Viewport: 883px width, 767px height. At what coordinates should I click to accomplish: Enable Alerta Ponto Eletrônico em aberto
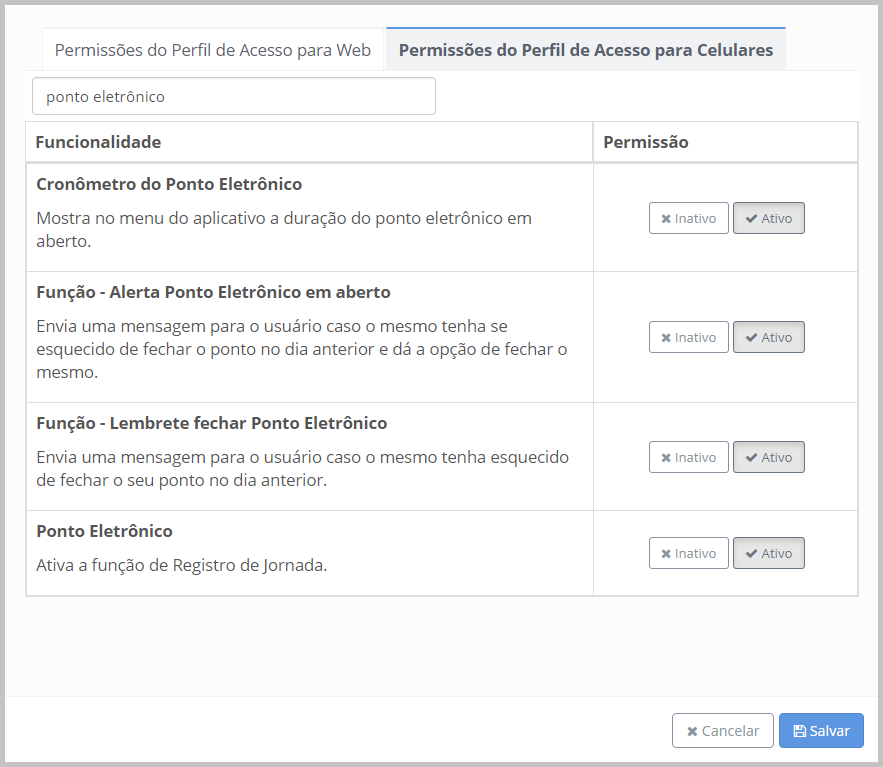(x=768, y=337)
